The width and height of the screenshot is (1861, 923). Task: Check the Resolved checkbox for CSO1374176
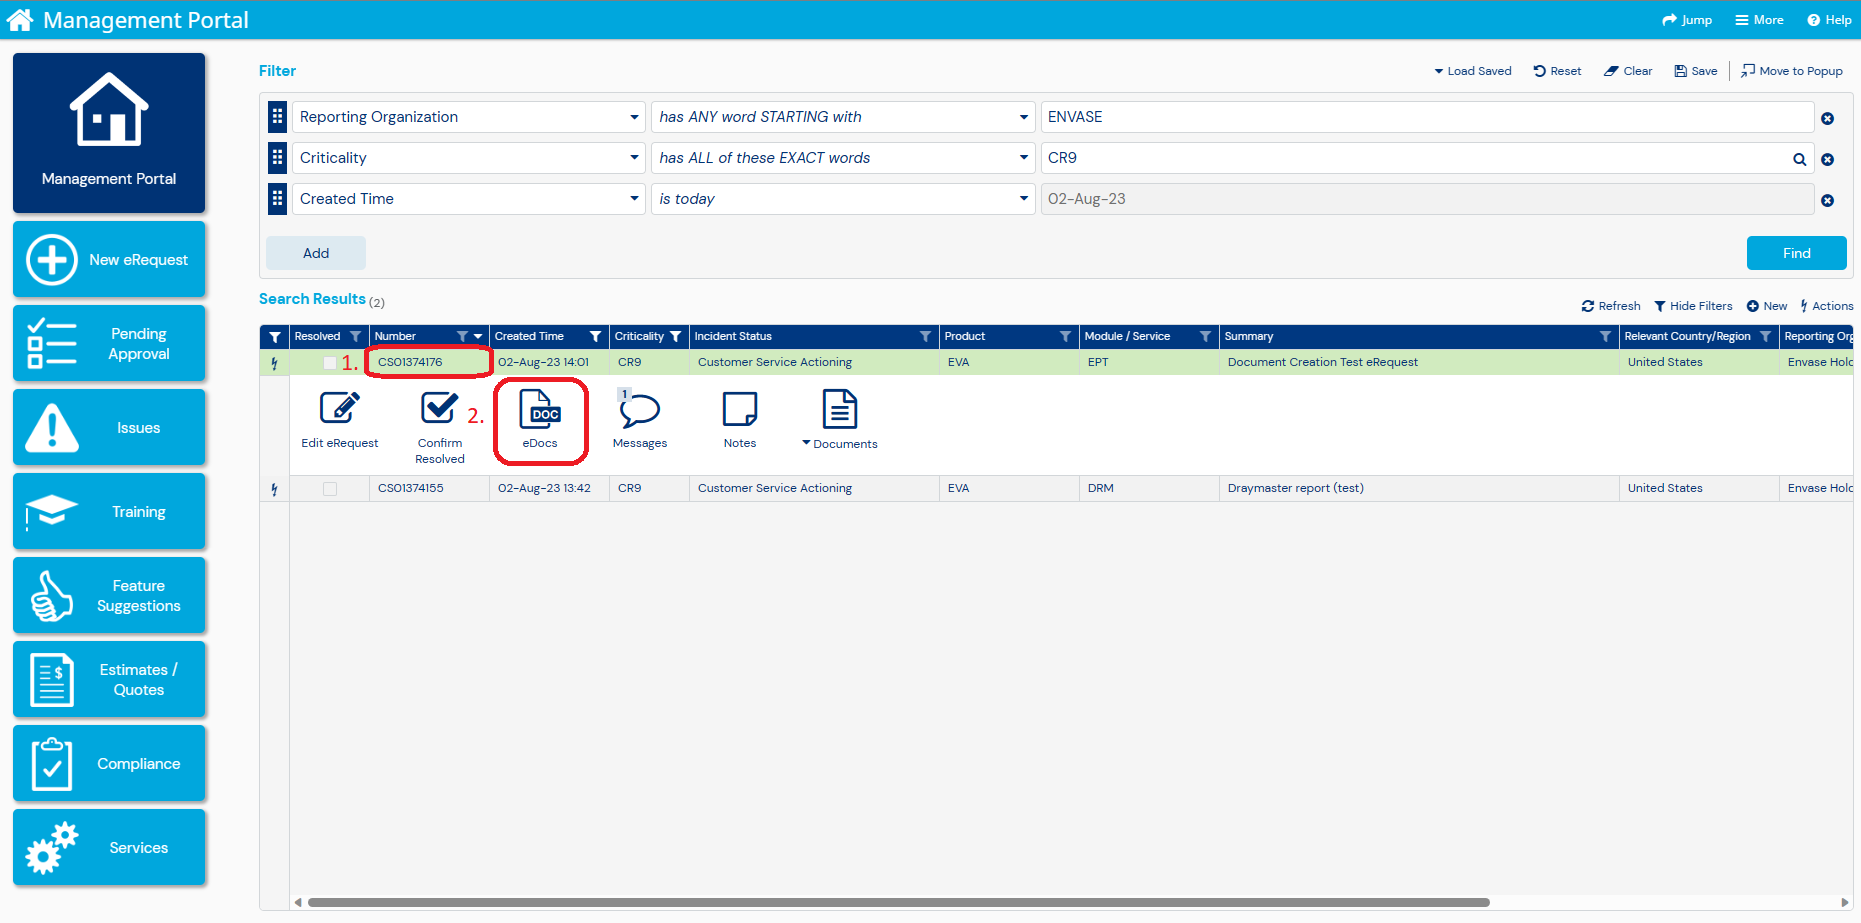[x=331, y=362]
